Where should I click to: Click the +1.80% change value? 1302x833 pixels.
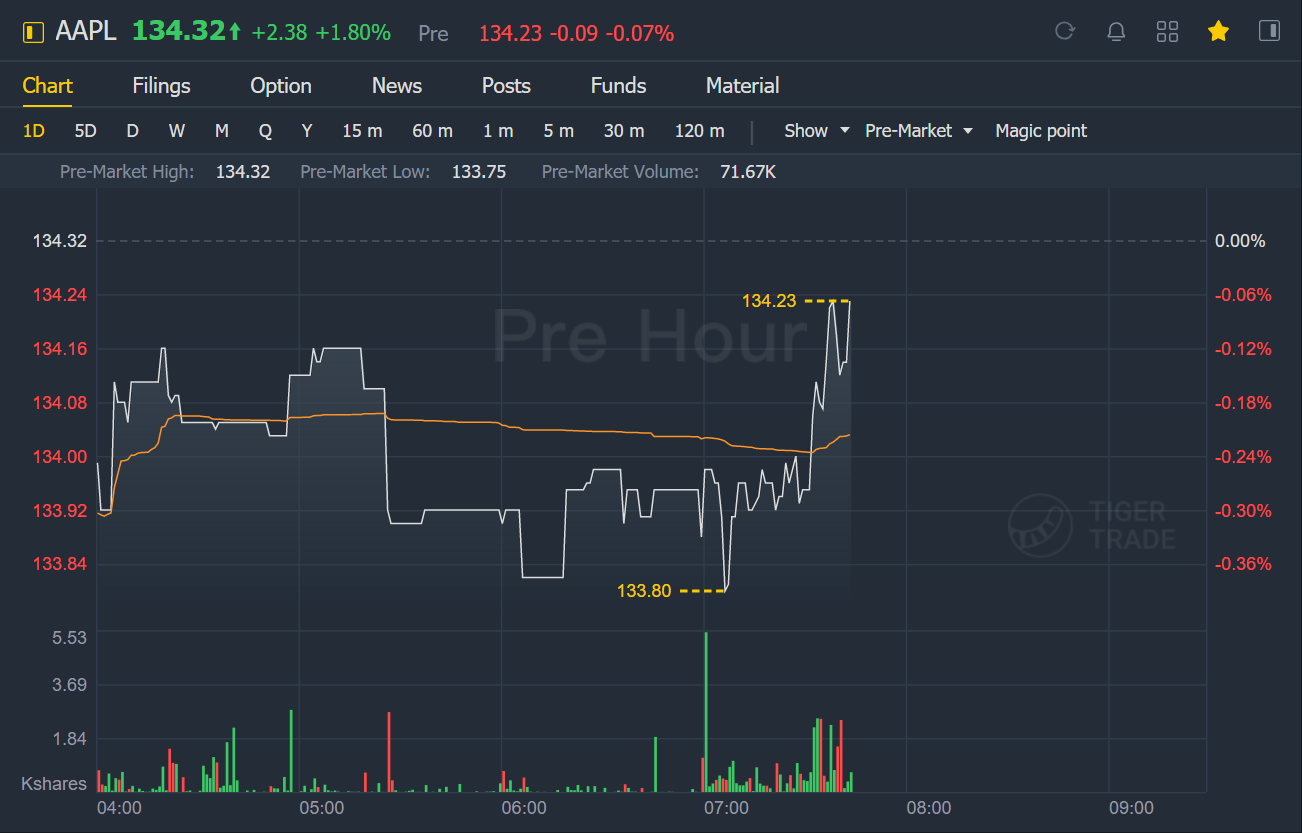coord(353,33)
